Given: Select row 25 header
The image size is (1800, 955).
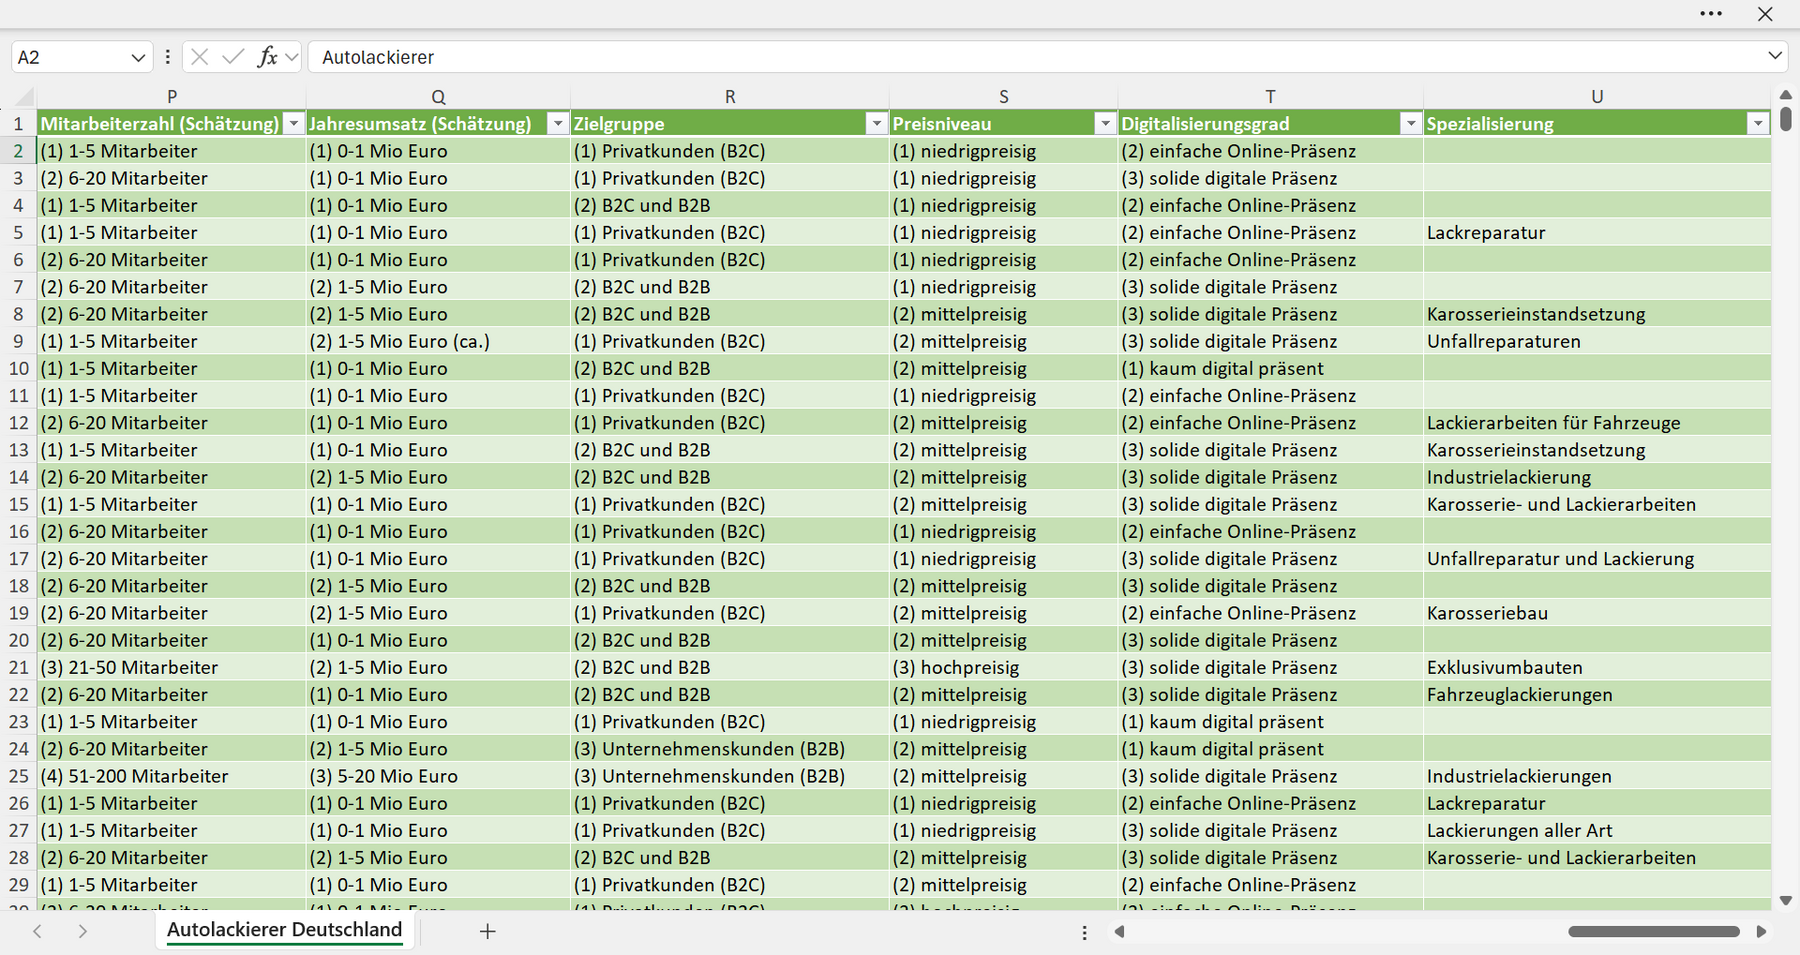Looking at the screenshot, I should [x=18, y=776].
